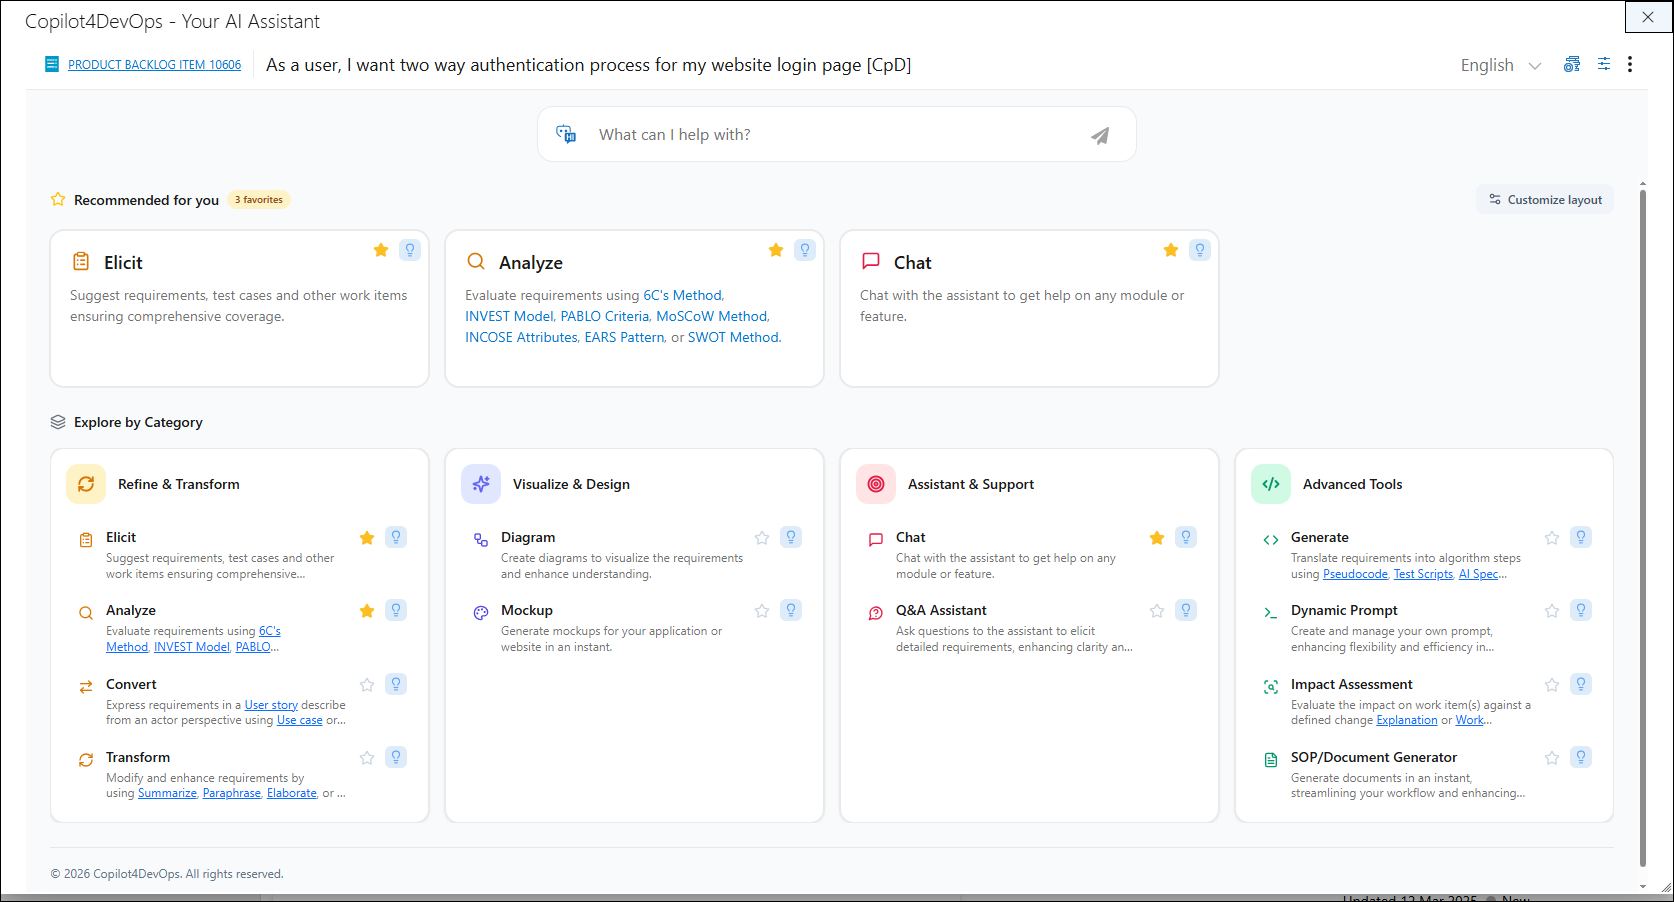Click the lightbulb hint on Elicit card

point(410,250)
